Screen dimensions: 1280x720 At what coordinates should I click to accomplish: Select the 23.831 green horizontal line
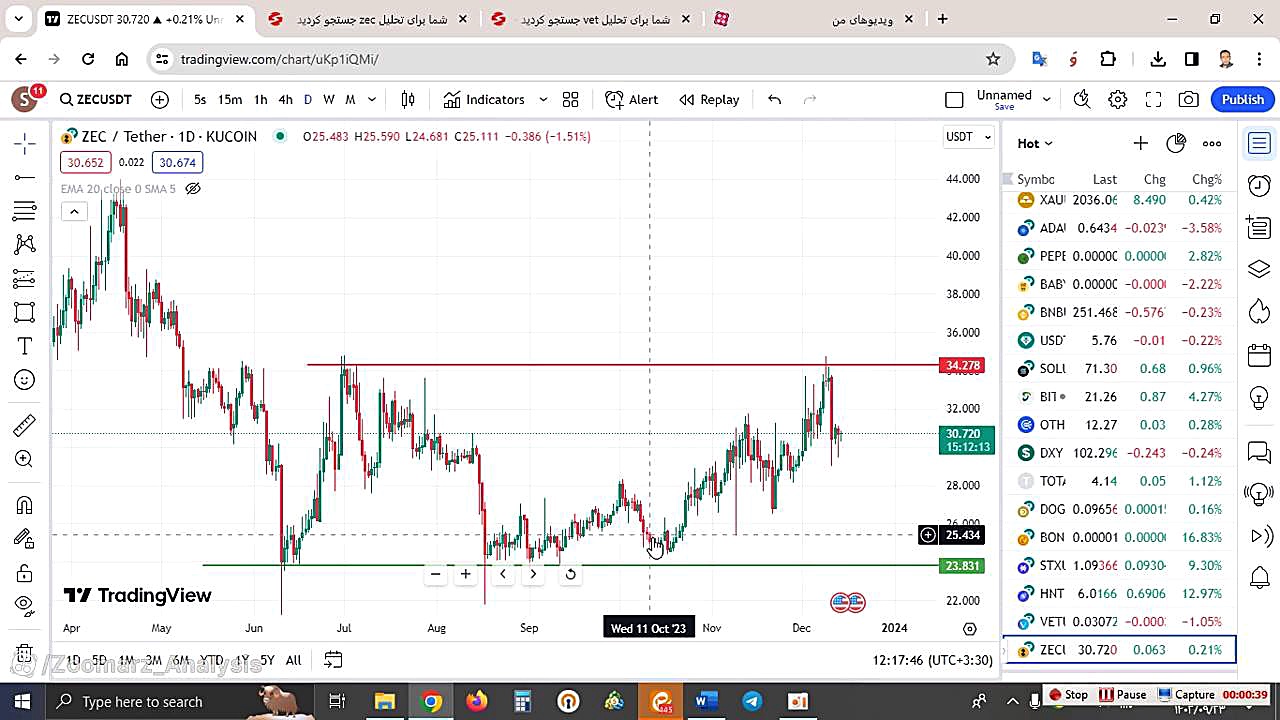[570, 565]
